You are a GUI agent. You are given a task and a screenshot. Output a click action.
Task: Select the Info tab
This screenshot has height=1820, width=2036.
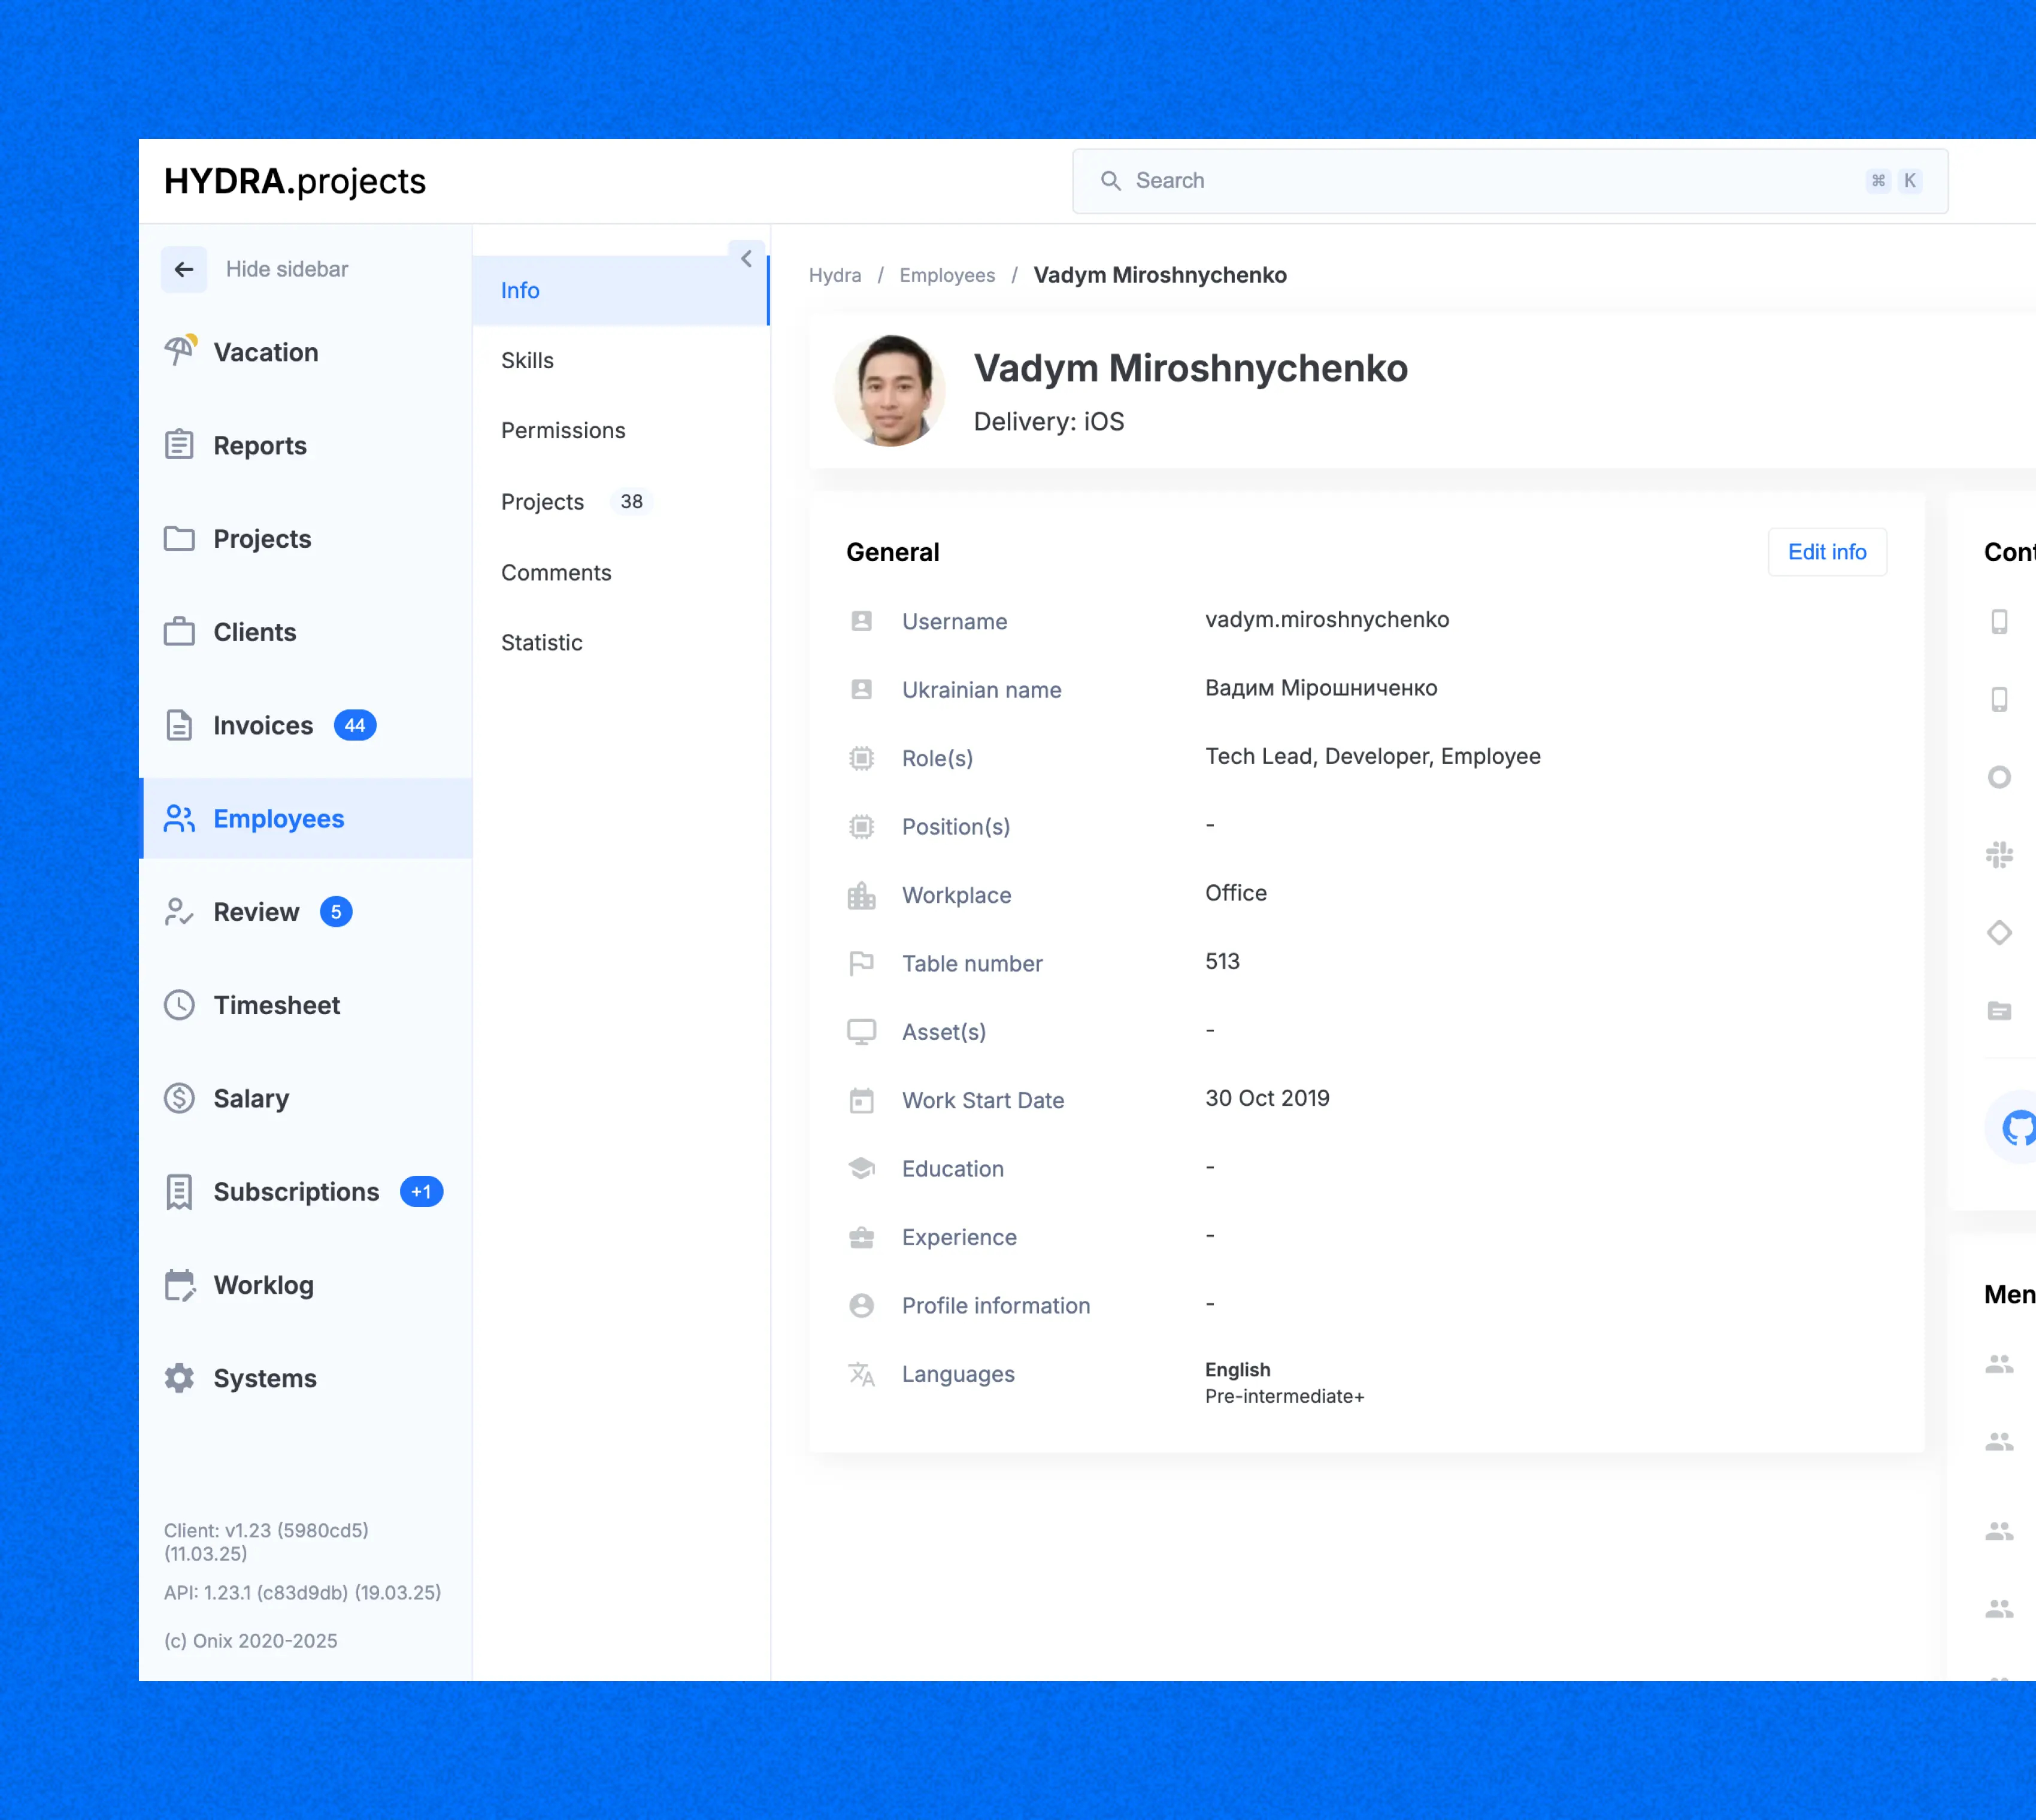coord(620,290)
